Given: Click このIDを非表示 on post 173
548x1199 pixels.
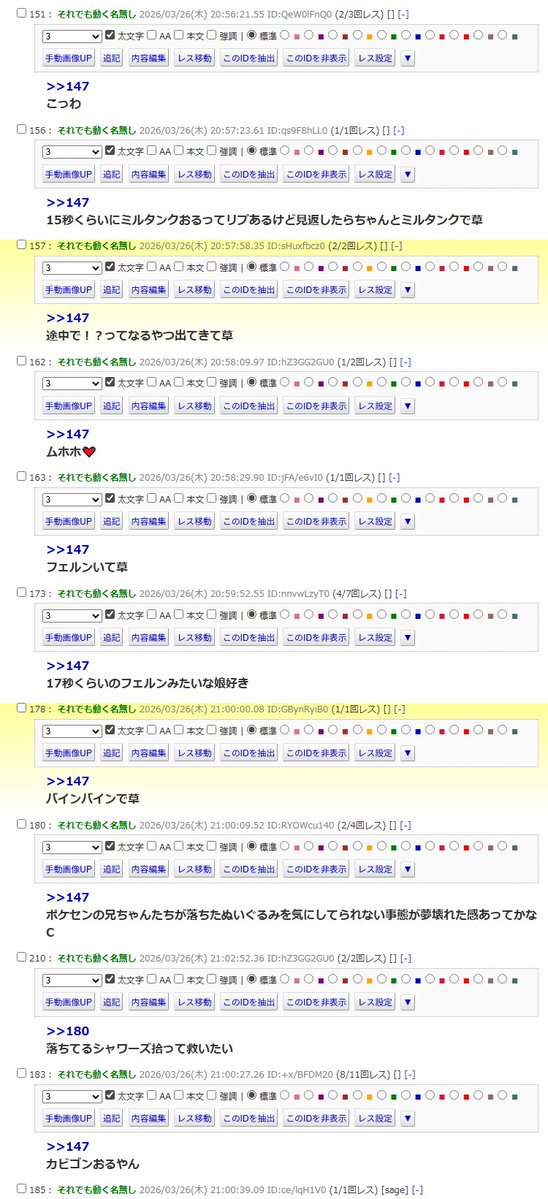Looking at the screenshot, I should [x=316, y=636].
